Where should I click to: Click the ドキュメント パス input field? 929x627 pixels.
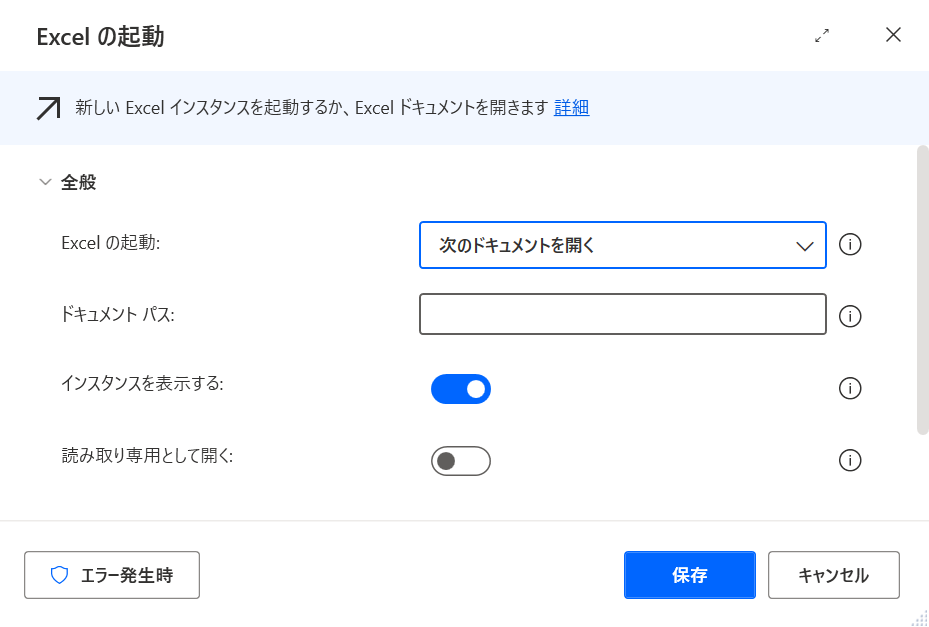pyautogui.click(x=622, y=314)
